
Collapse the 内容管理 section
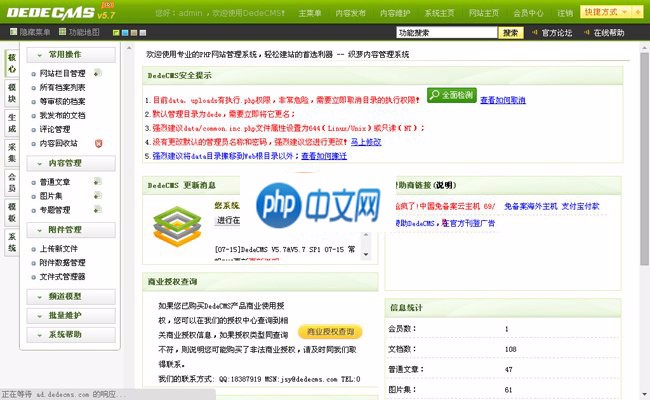[71, 163]
